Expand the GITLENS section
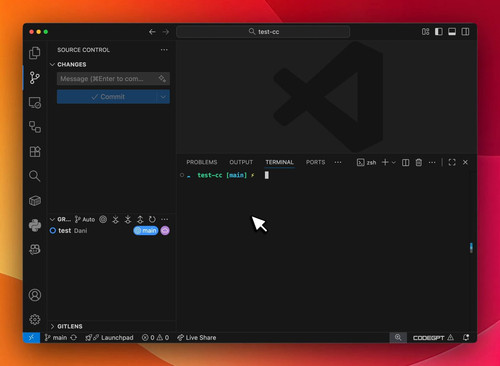 (x=52, y=326)
